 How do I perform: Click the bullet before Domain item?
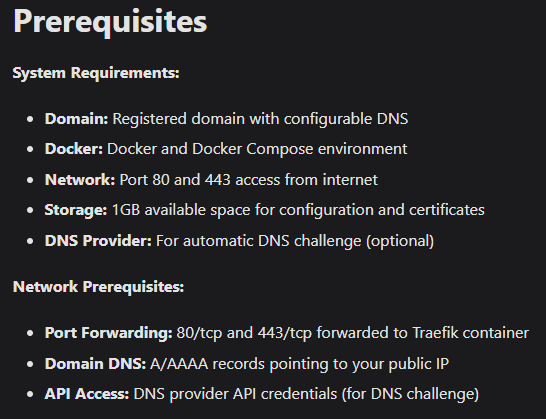pos(30,119)
